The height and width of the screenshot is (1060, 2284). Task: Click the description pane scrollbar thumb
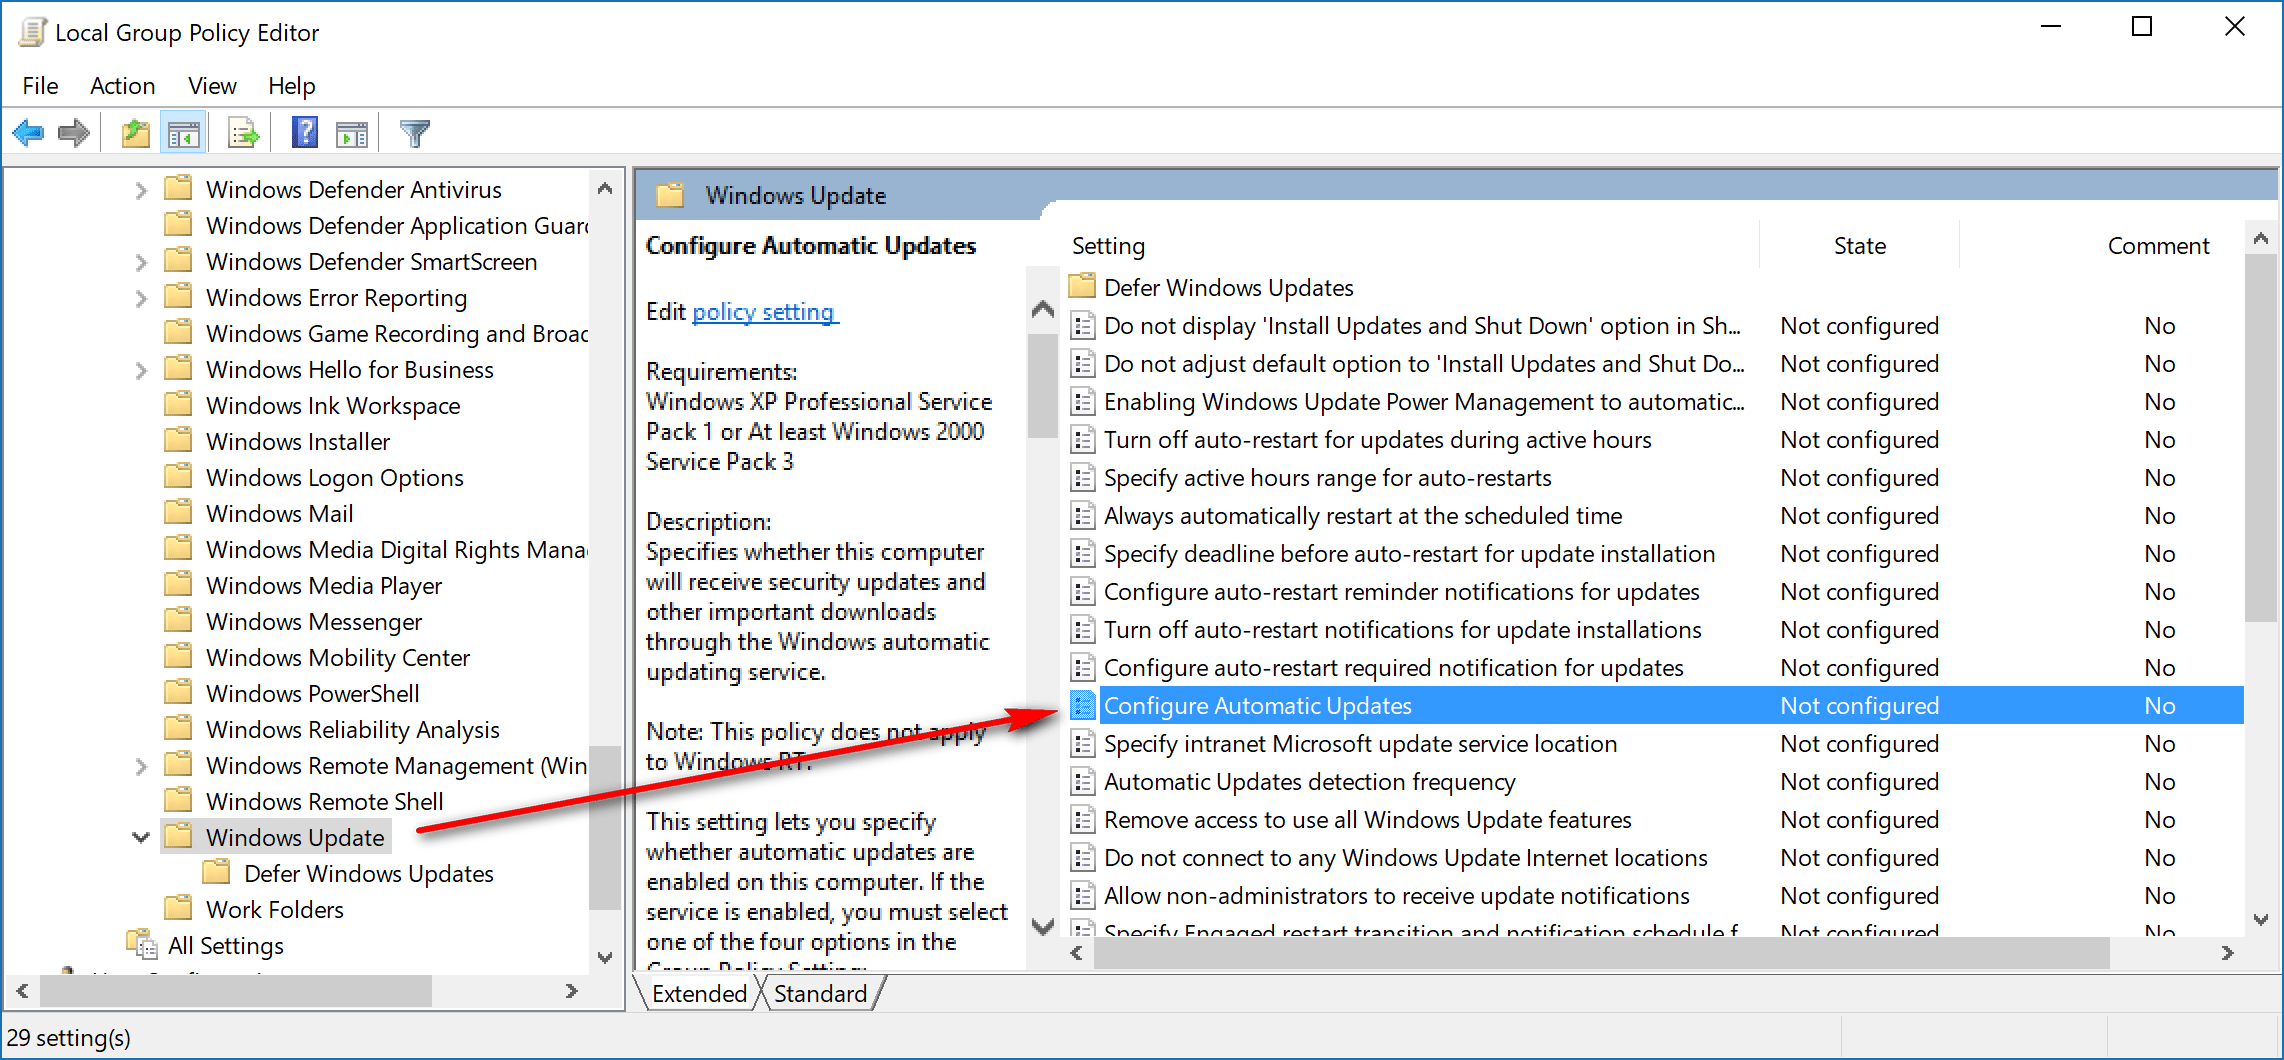[x=1042, y=385]
